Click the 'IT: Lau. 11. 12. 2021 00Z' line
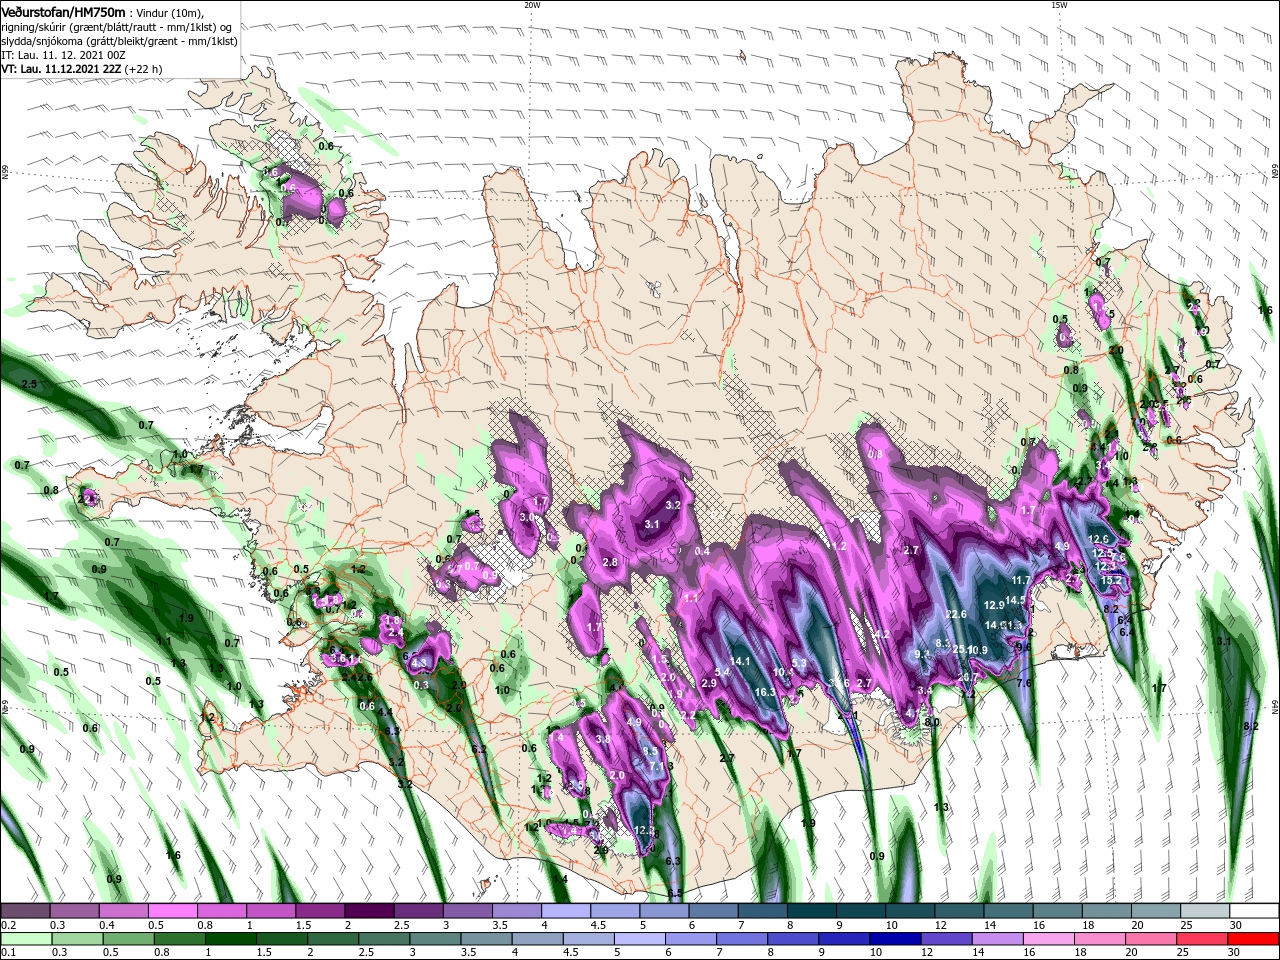Viewport: 1280px width, 960px height. (62, 54)
